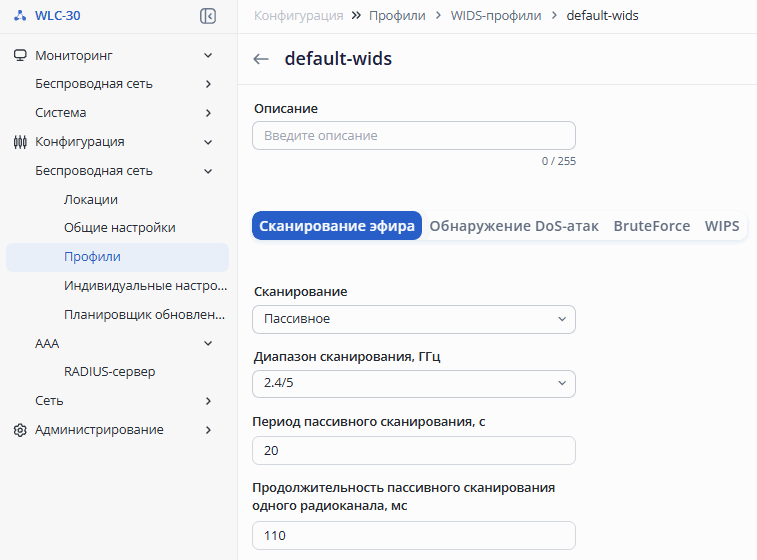Click the double chevron breadcrumb separator

click(356, 15)
